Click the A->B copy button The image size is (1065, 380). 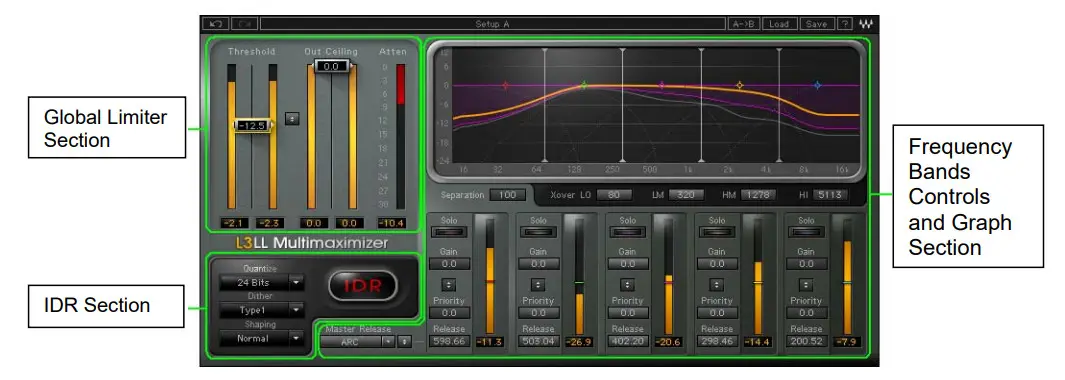(744, 24)
